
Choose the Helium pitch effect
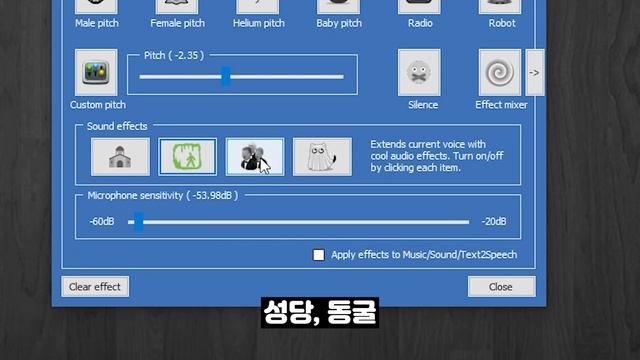point(258,6)
